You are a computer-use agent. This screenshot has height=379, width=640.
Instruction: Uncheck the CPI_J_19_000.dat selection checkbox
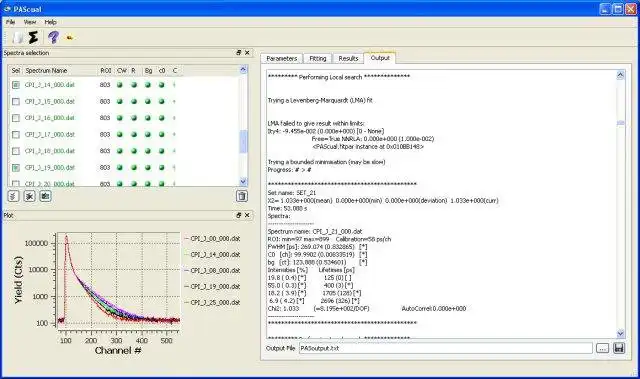pos(16,167)
